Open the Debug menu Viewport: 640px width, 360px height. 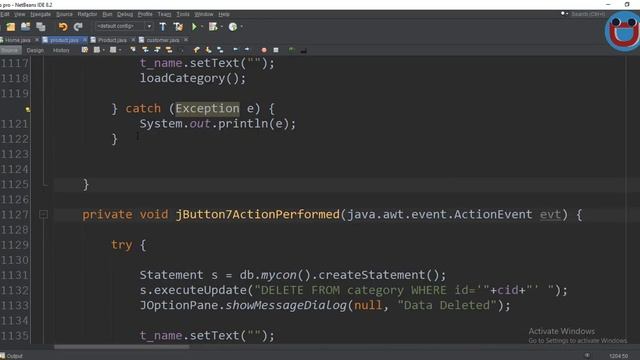pos(125,14)
